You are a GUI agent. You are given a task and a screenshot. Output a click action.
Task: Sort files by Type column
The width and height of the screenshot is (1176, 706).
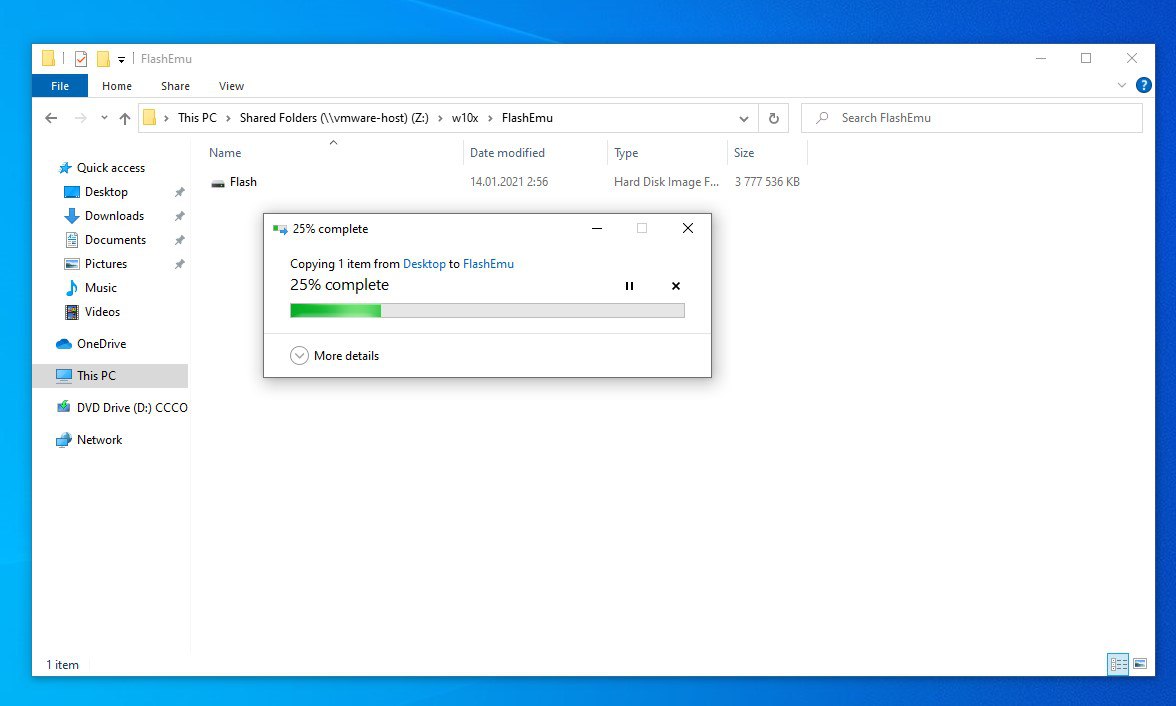coord(667,152)
